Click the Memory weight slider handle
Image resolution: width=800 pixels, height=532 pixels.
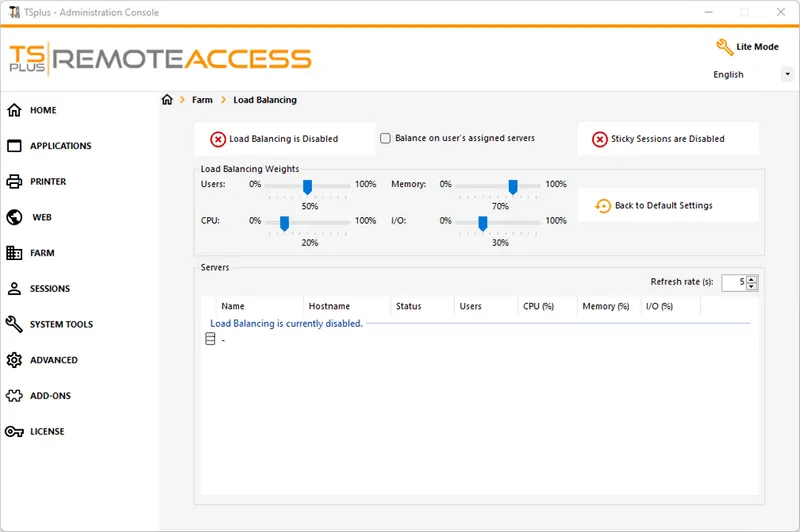tap(513, 186)
